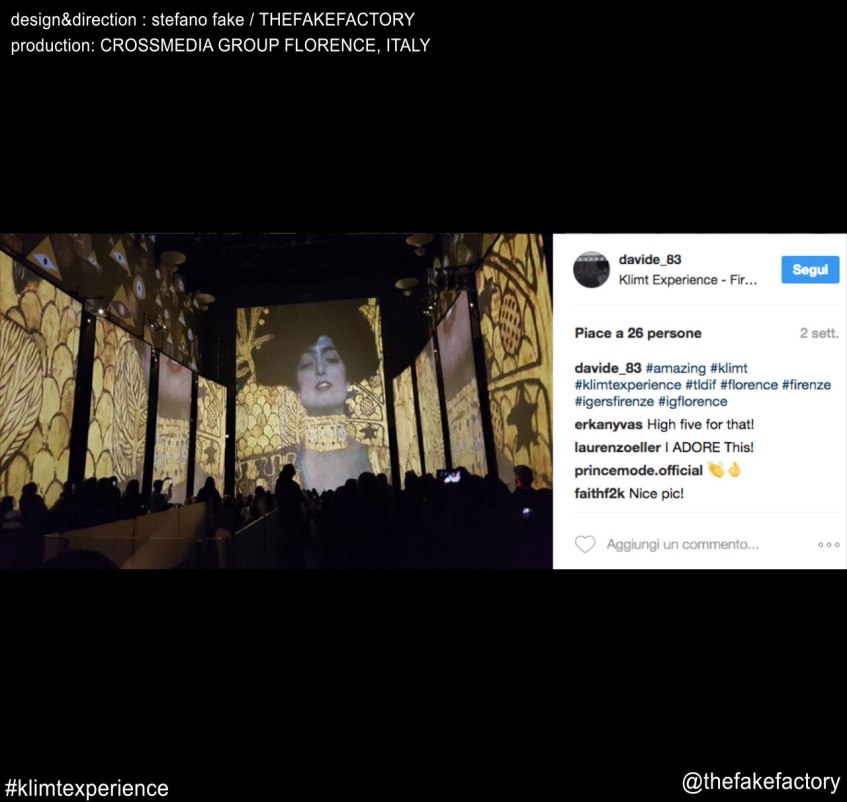Open the #tldif hashtag
The height and width of the screenshot is (802, 847).
tap(701, 385)
